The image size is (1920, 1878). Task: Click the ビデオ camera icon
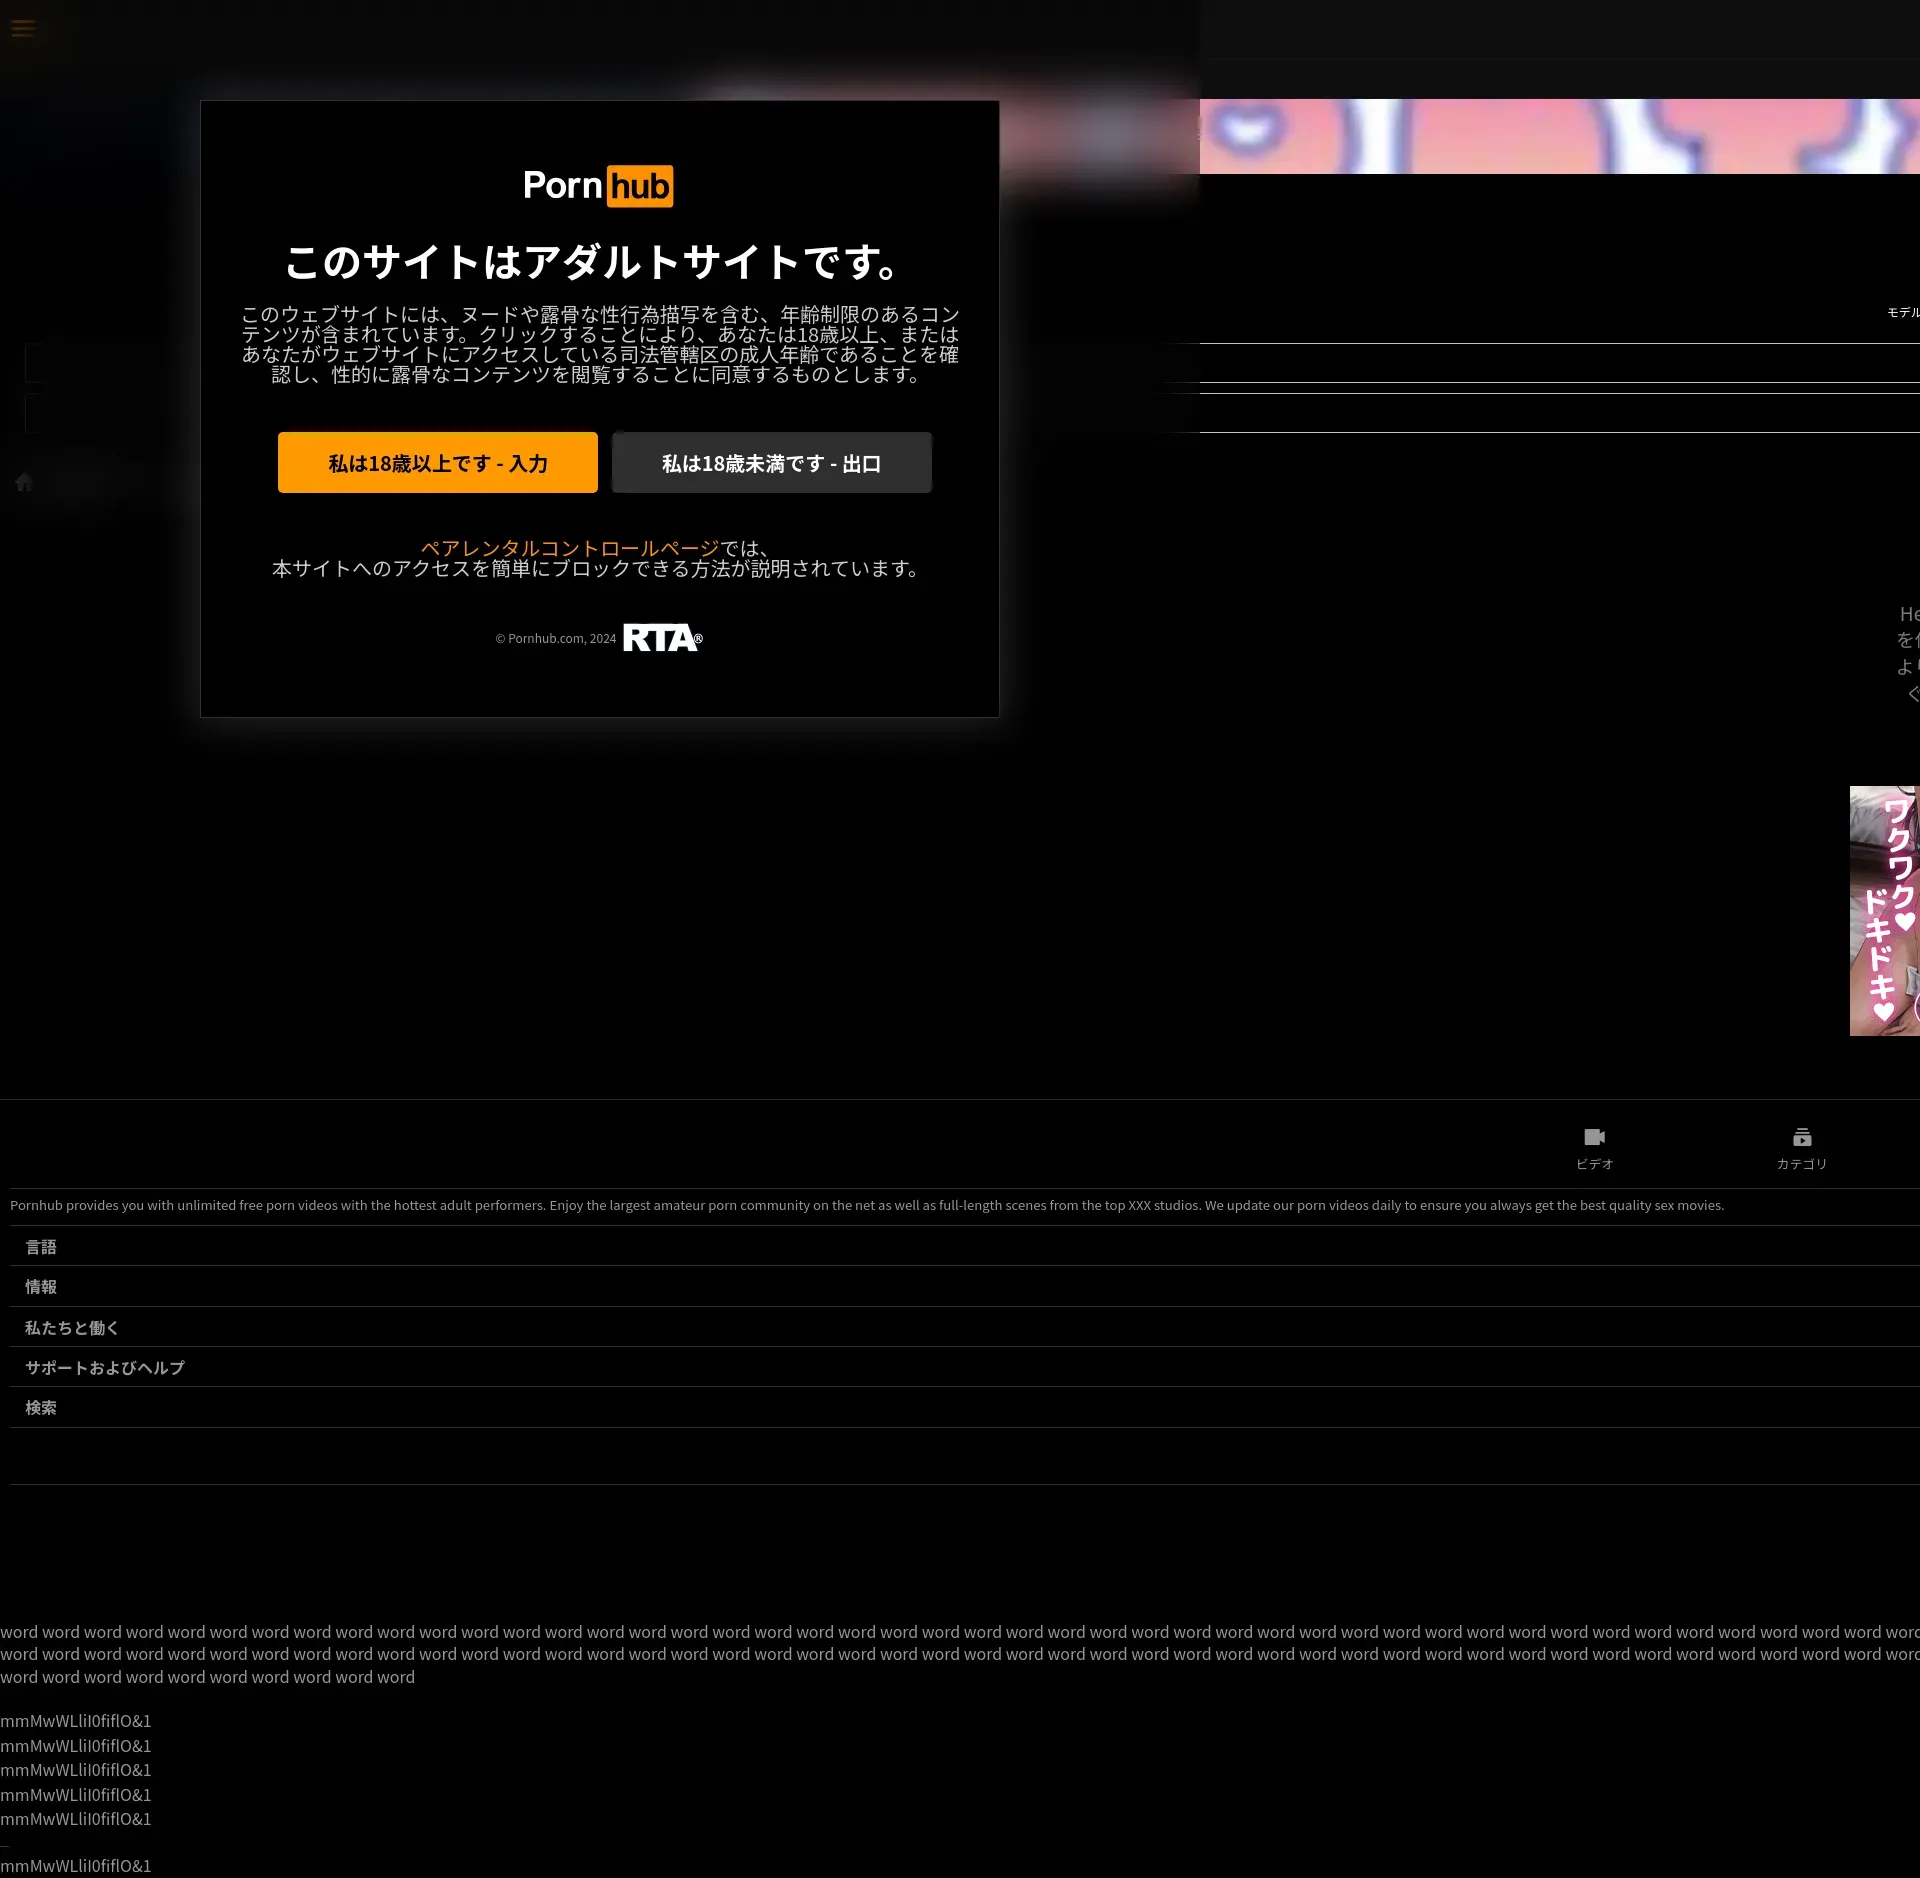(1594, 1137)
